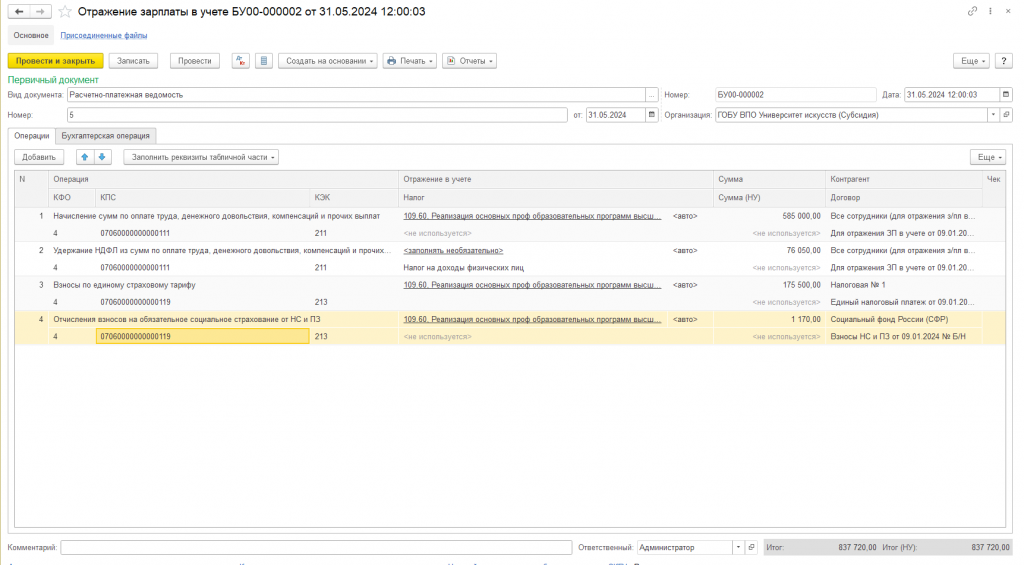Open <заполнять необязательно> link in row 2

click(453, 250)
